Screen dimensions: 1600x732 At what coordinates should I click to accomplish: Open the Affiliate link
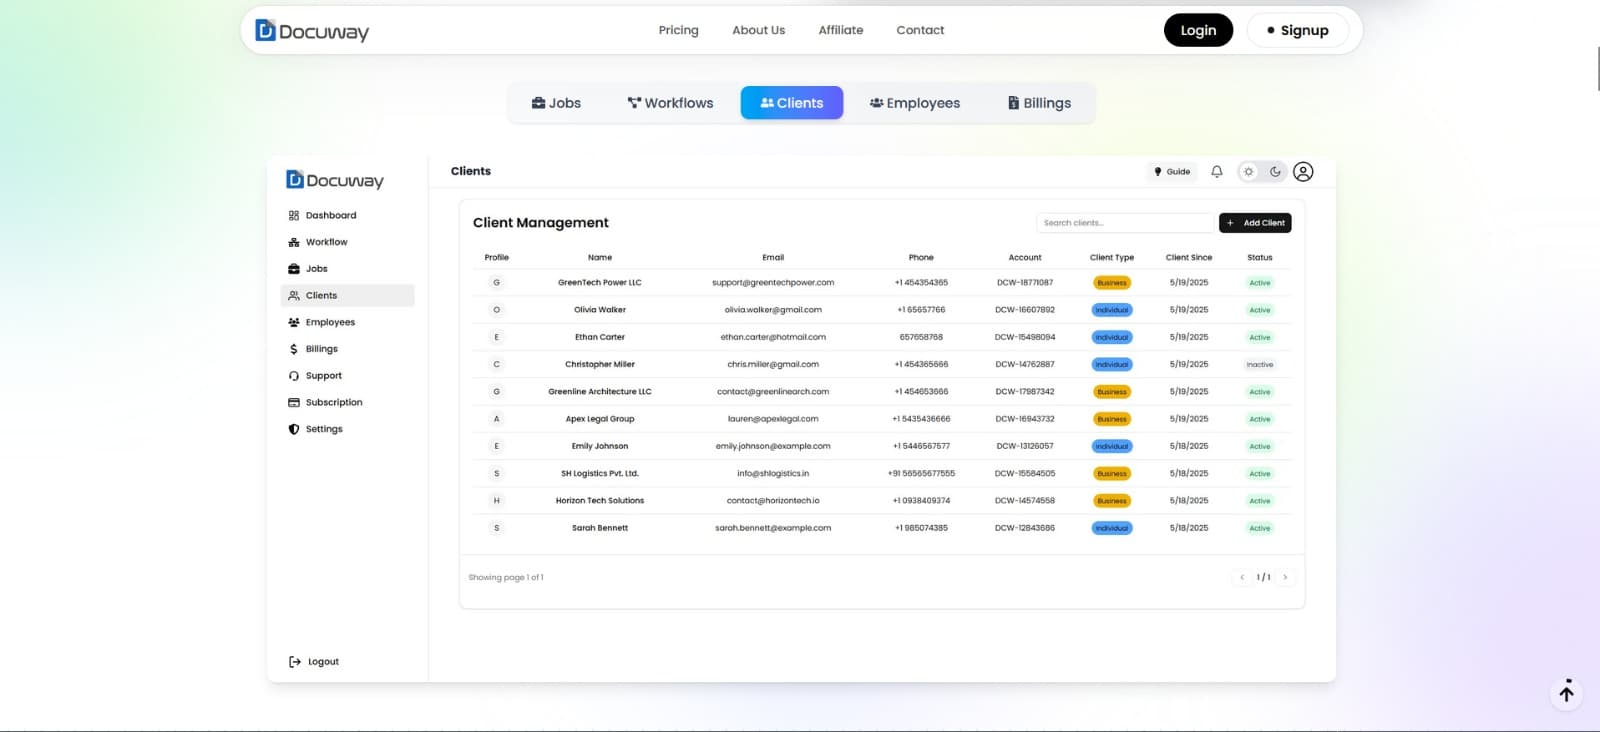pos(840,30)
